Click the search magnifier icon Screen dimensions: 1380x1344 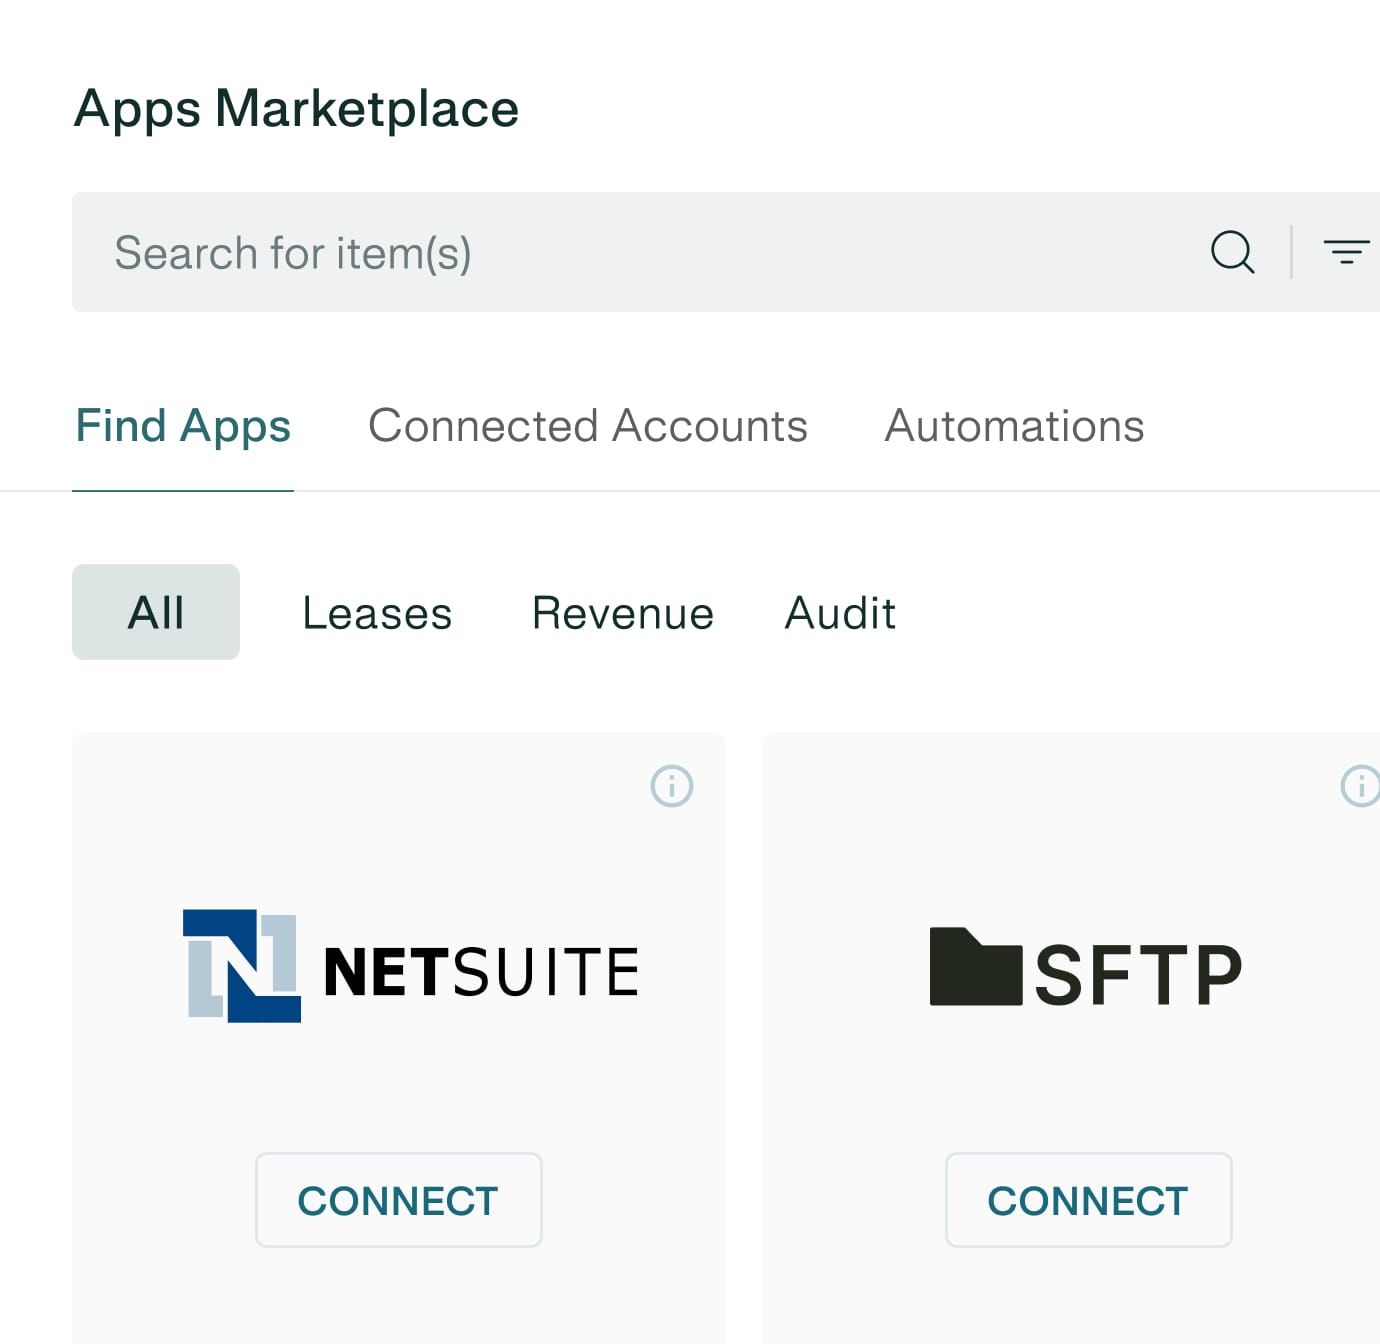(x=1232, y=252)
